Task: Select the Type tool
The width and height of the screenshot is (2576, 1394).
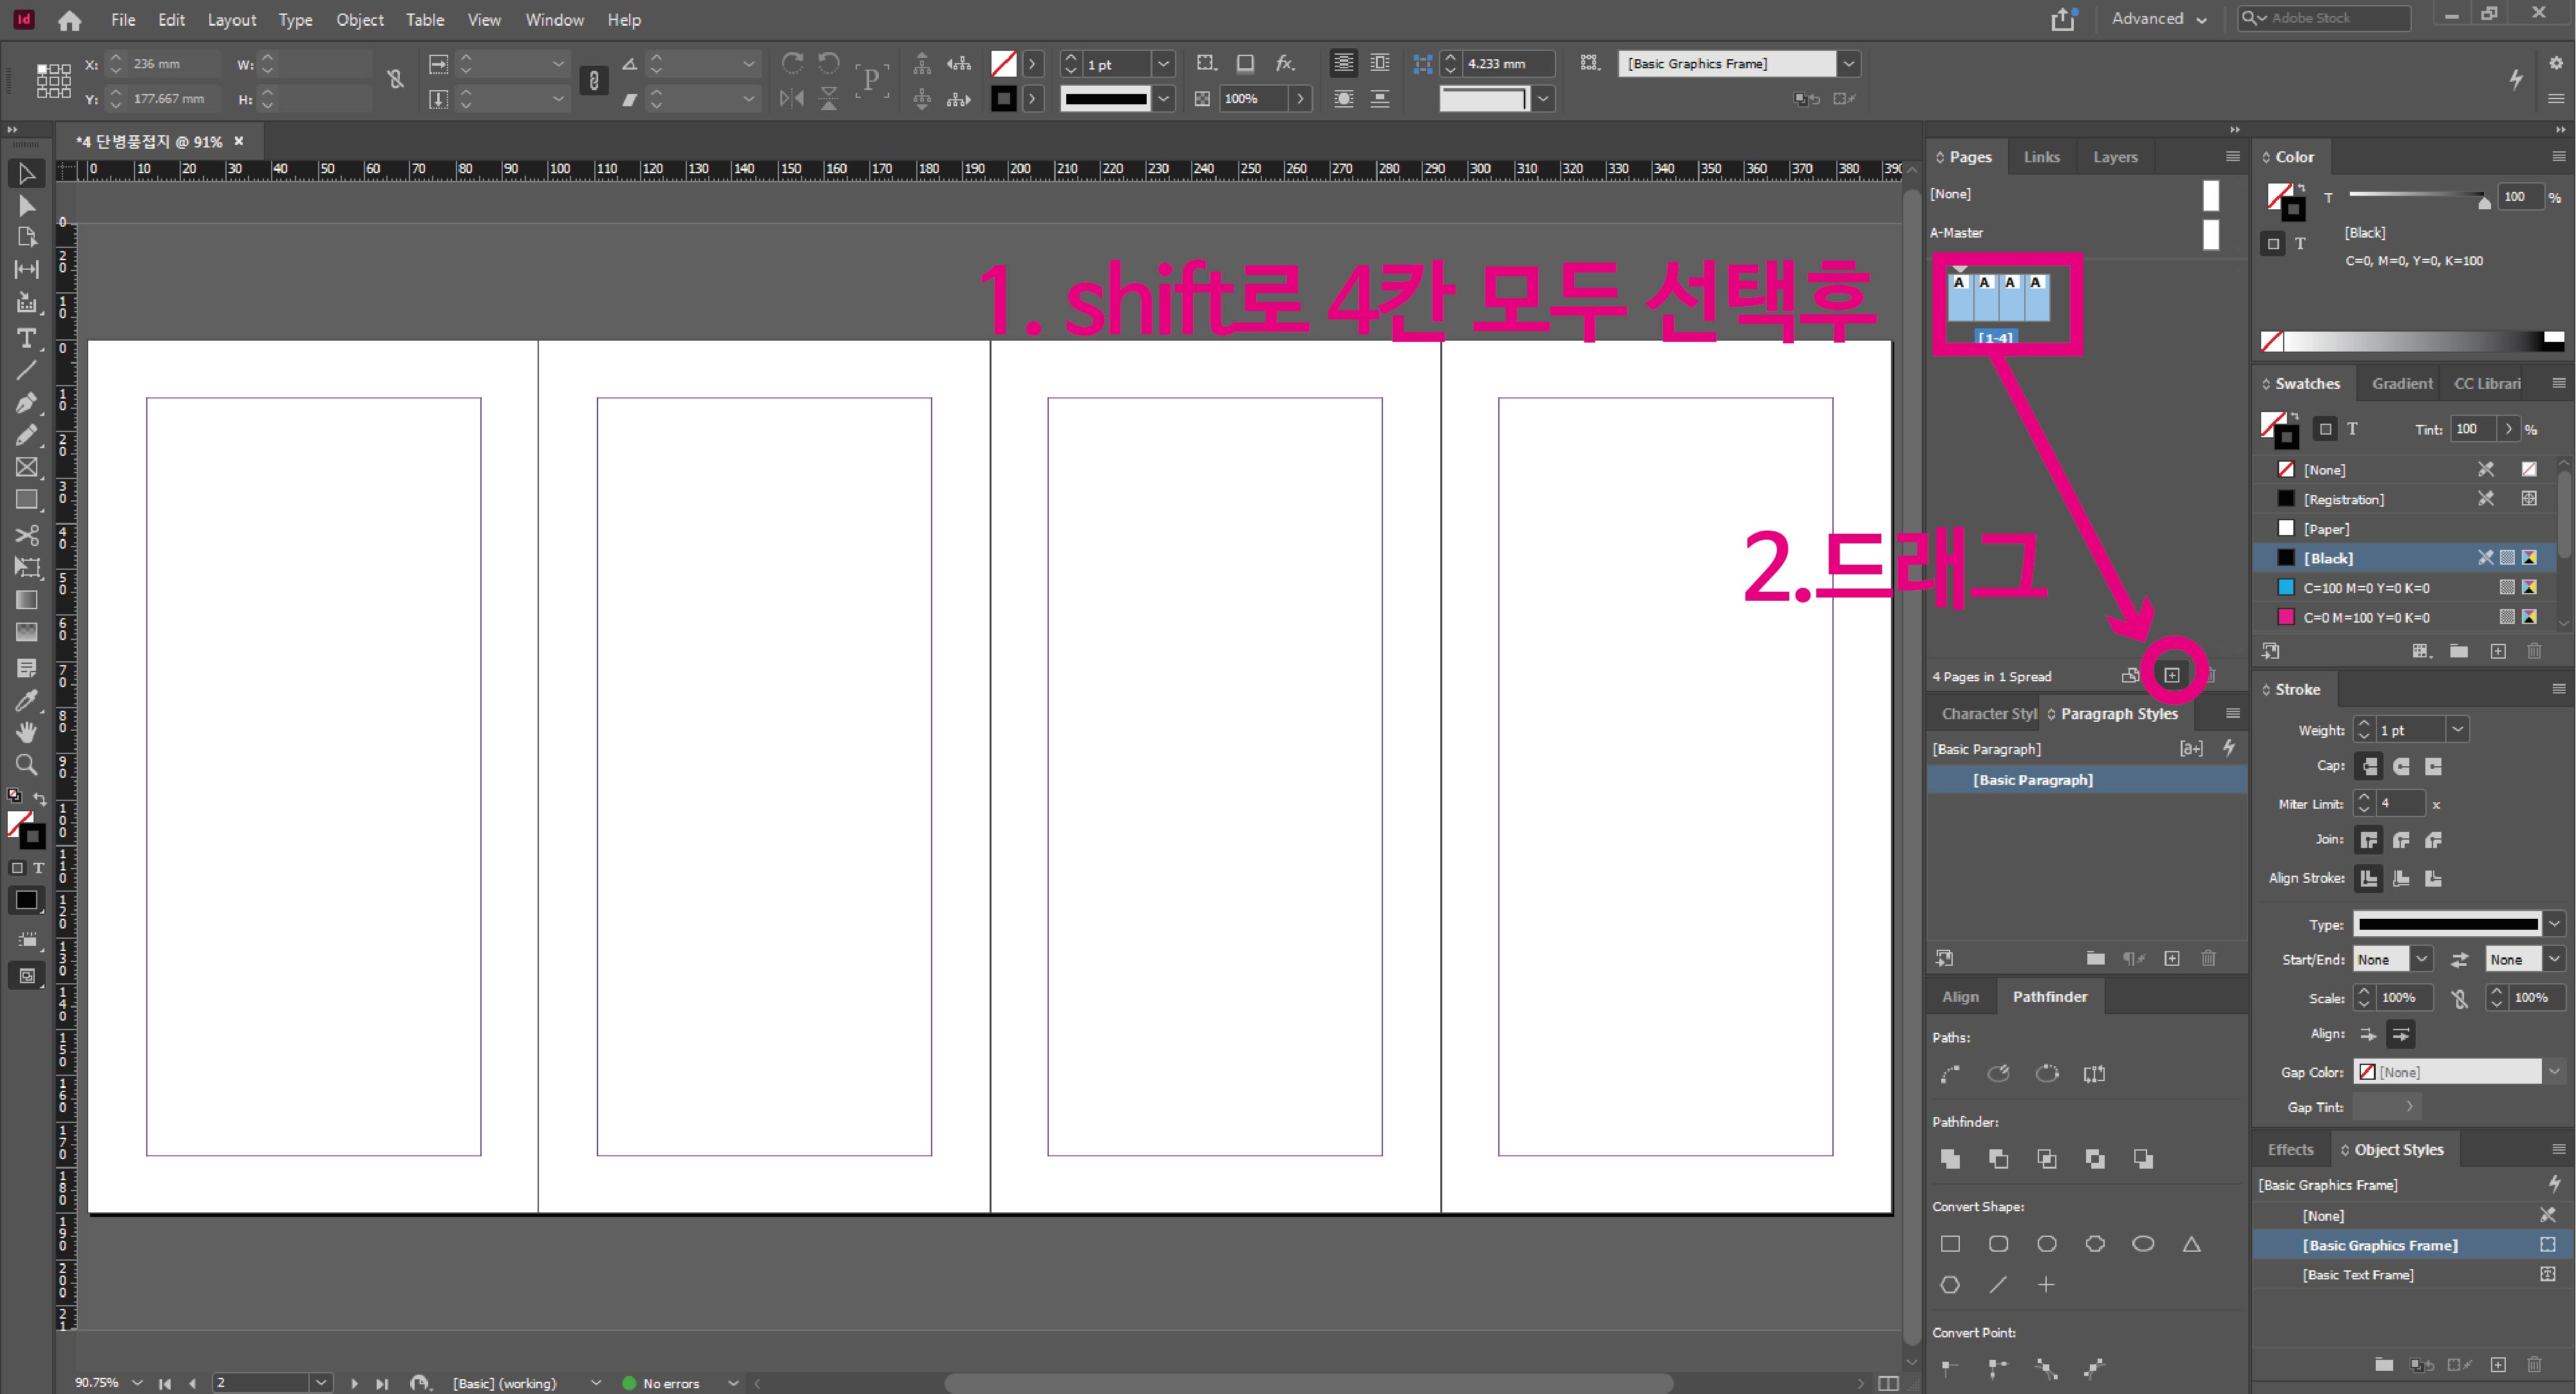Action: pos(27,338)
